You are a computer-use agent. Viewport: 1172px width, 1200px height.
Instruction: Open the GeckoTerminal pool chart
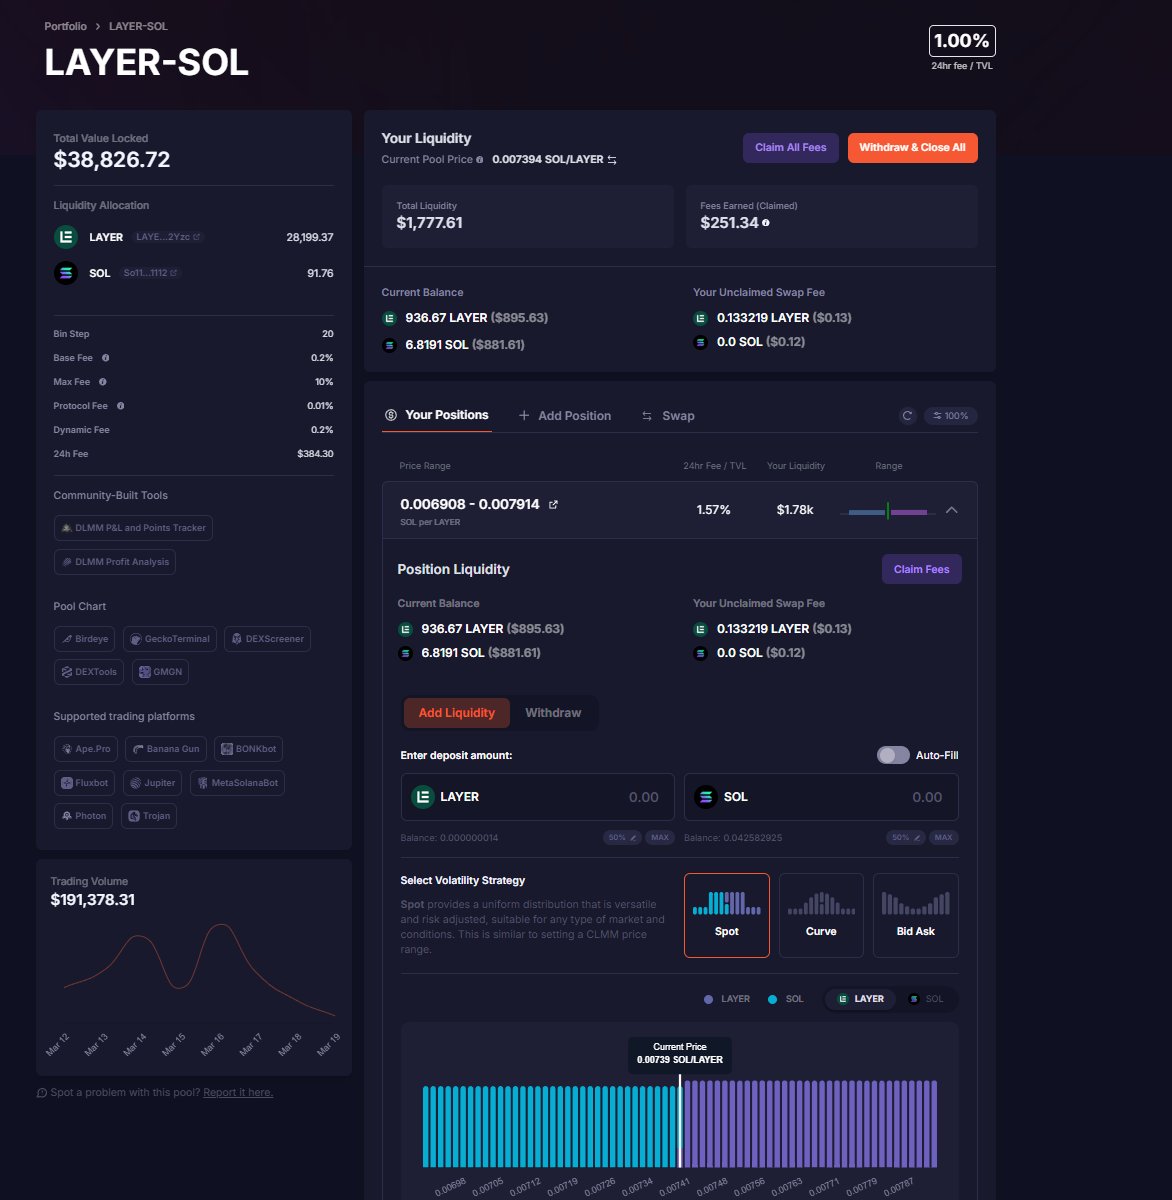(170, 639)
